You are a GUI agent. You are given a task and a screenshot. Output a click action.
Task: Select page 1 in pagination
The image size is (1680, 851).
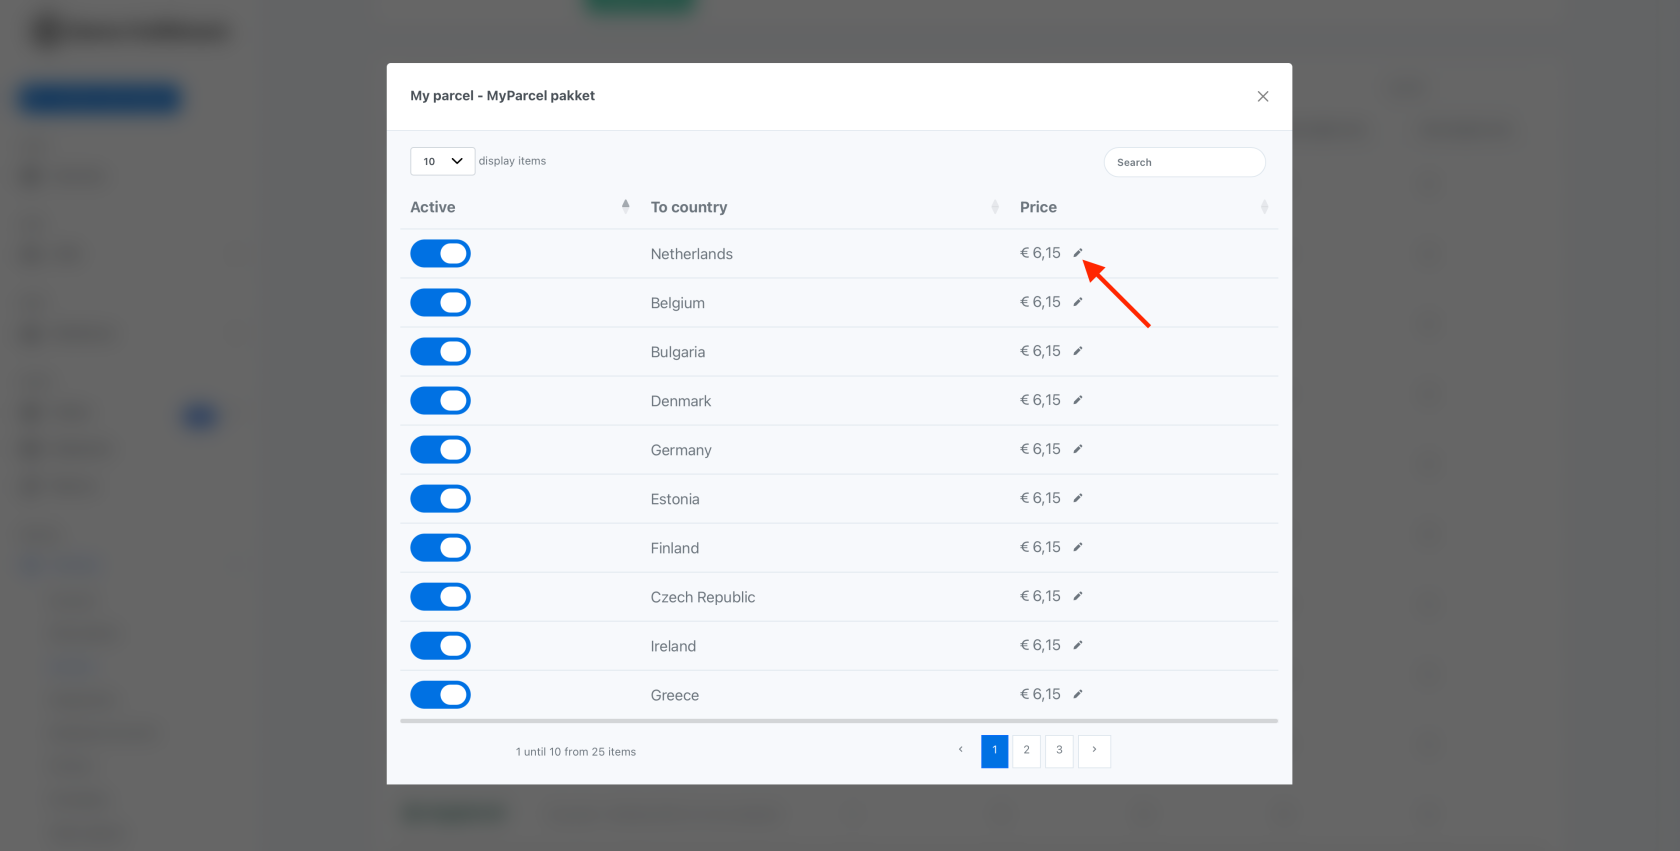point(995,751)
